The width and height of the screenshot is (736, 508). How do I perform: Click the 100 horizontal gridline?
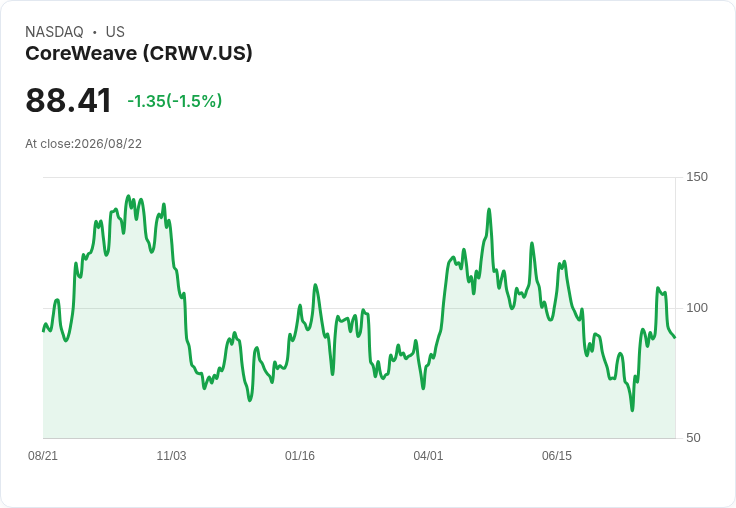click(x=359, y=308)
